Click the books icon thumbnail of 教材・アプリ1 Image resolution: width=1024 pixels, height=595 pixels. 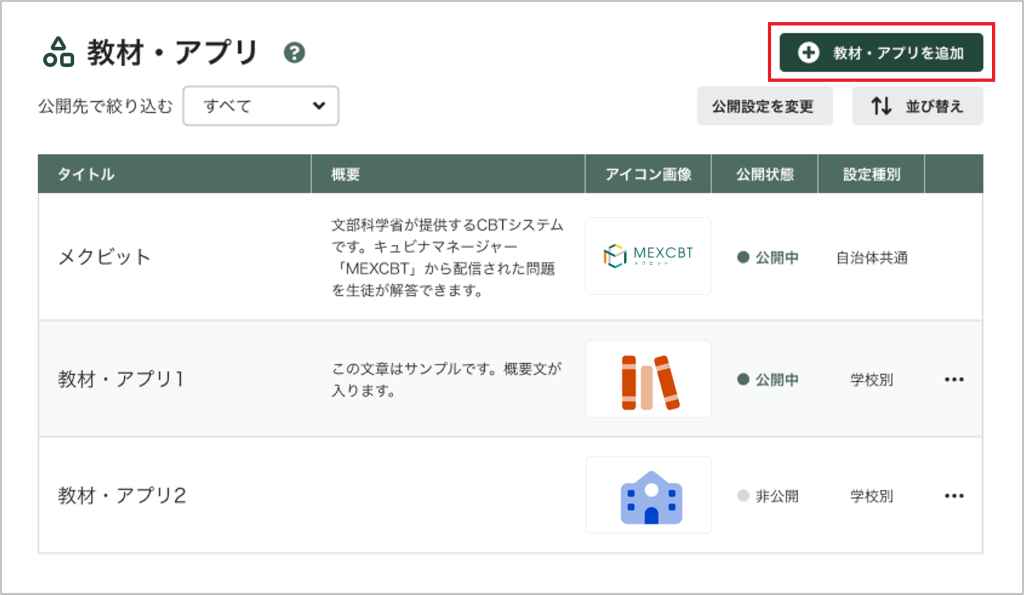[x=648, y=379]
